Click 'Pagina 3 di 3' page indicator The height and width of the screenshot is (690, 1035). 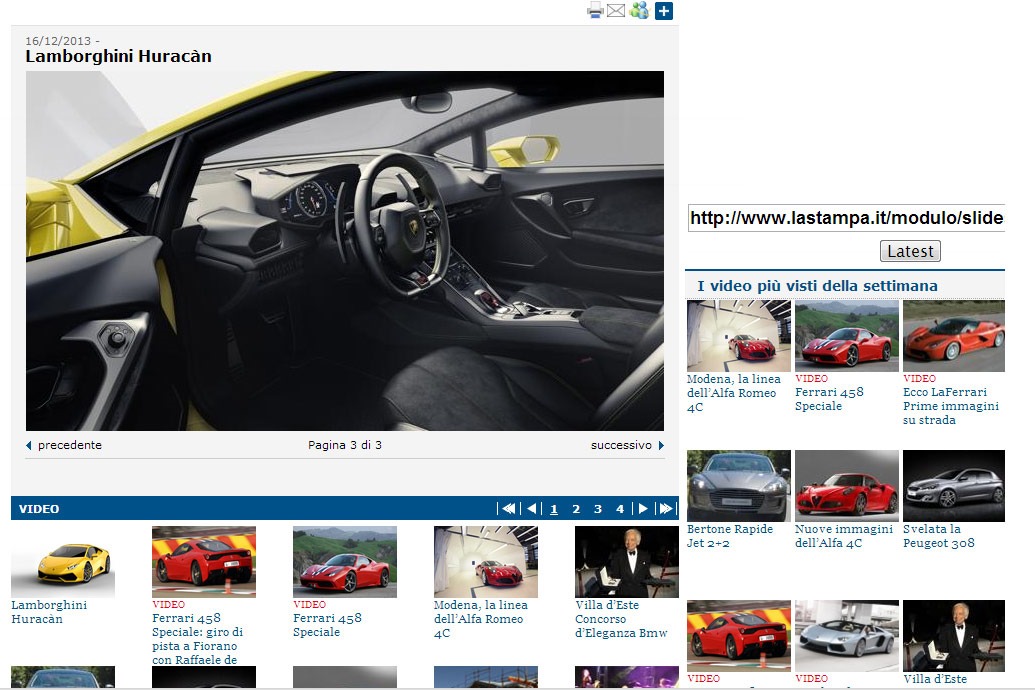tap(345, 445)
